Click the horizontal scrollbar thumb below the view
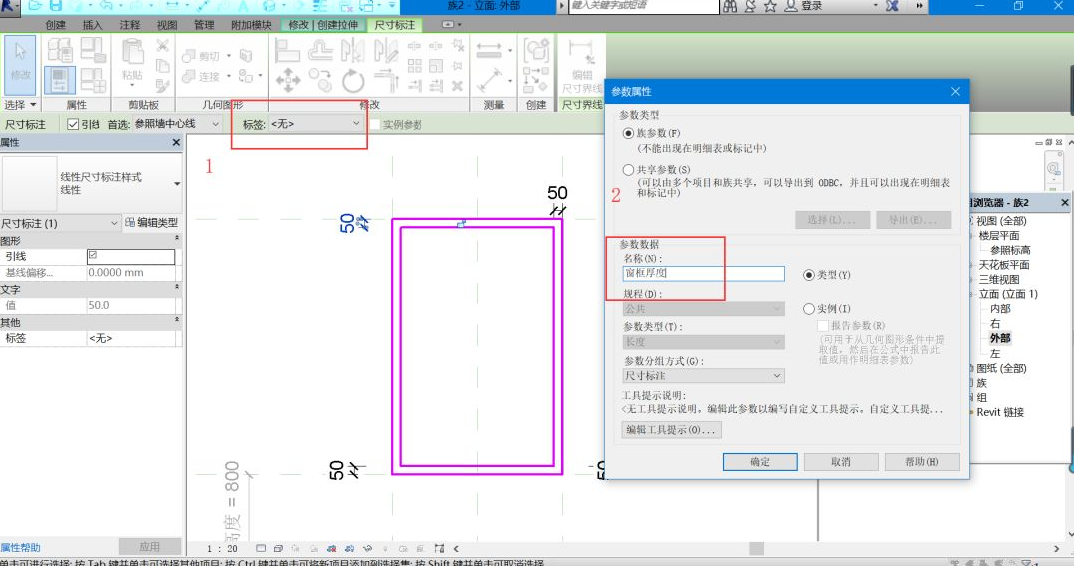Viewport: 1074px width, 566px height. (756, 548)
